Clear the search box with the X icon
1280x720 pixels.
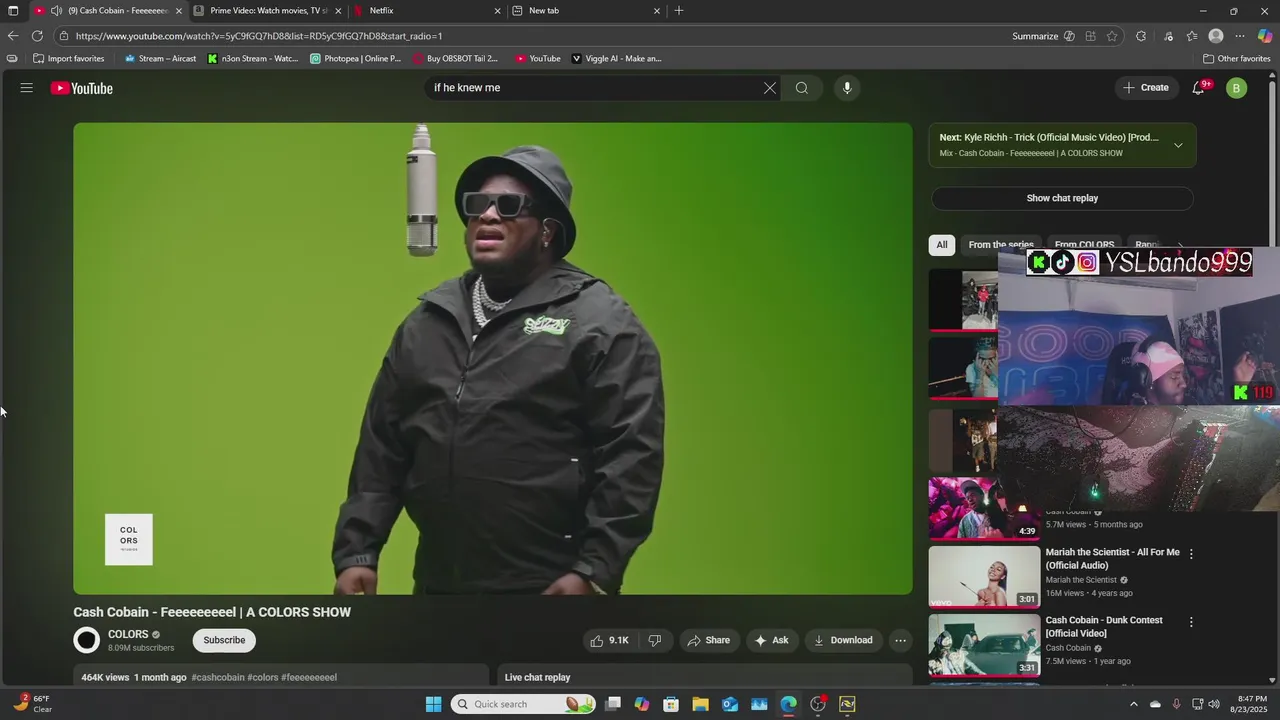coord(770,88)
